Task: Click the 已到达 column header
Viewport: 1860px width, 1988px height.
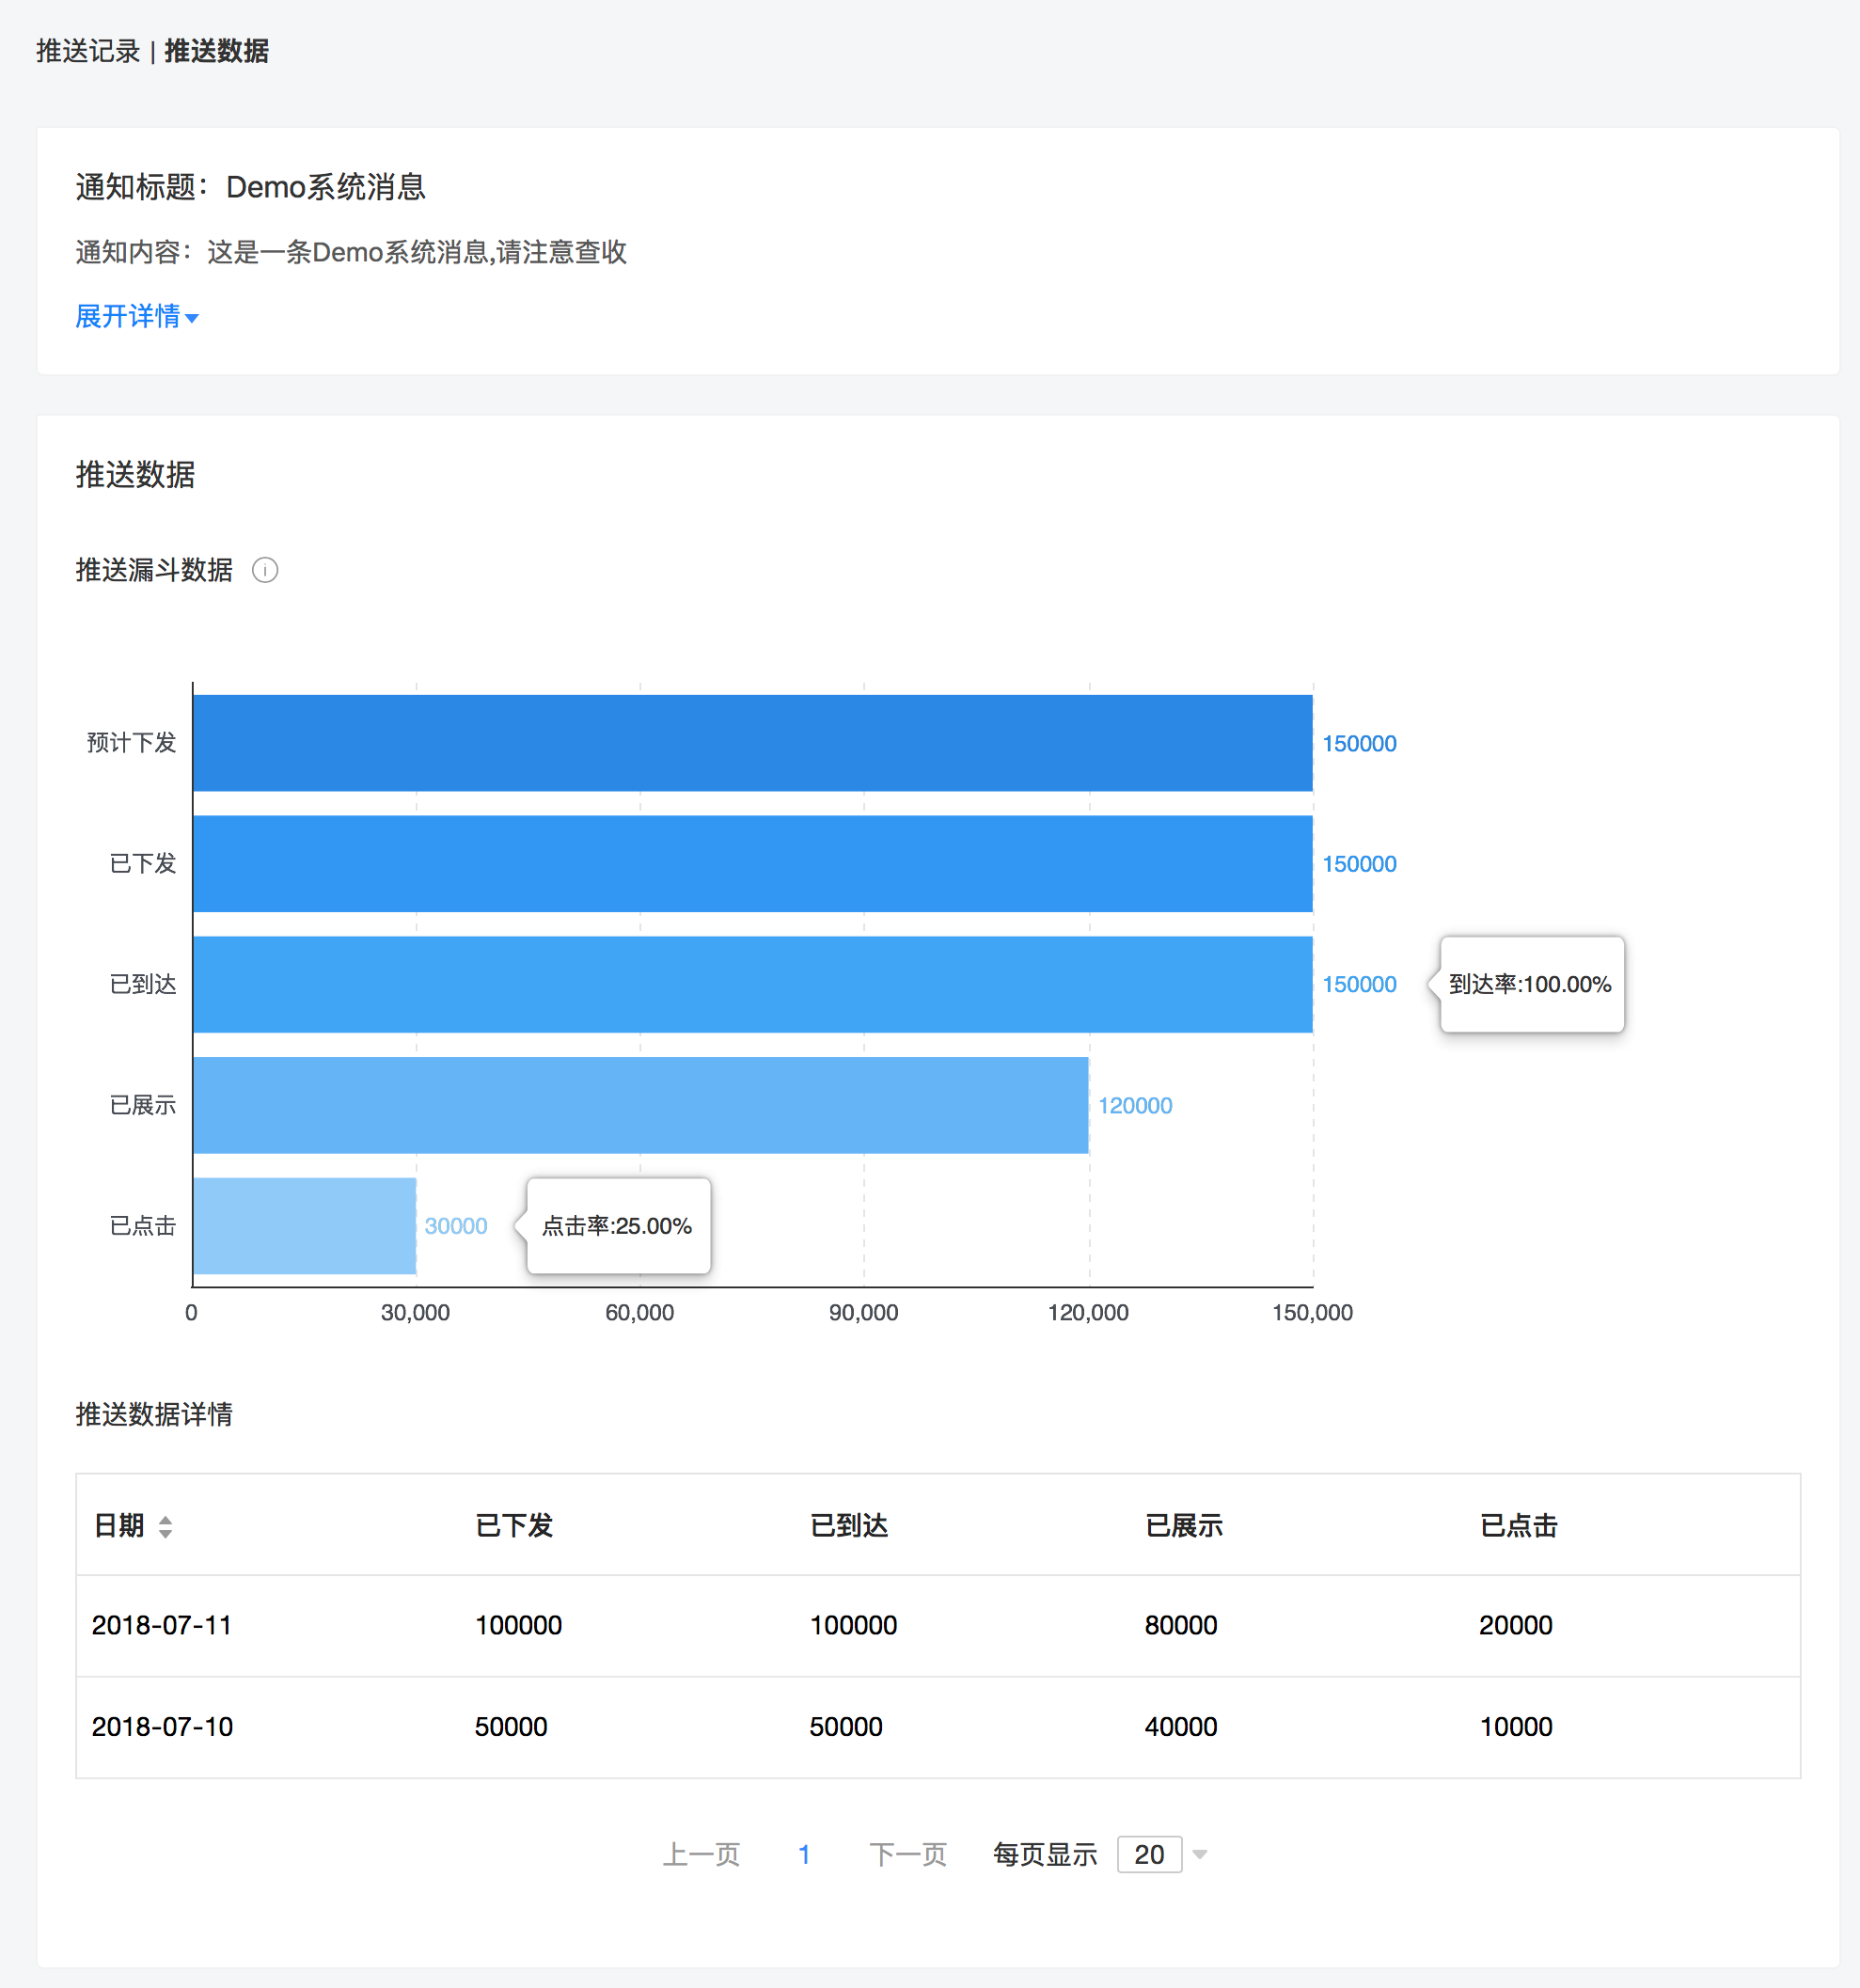Action: (849, 1526)
